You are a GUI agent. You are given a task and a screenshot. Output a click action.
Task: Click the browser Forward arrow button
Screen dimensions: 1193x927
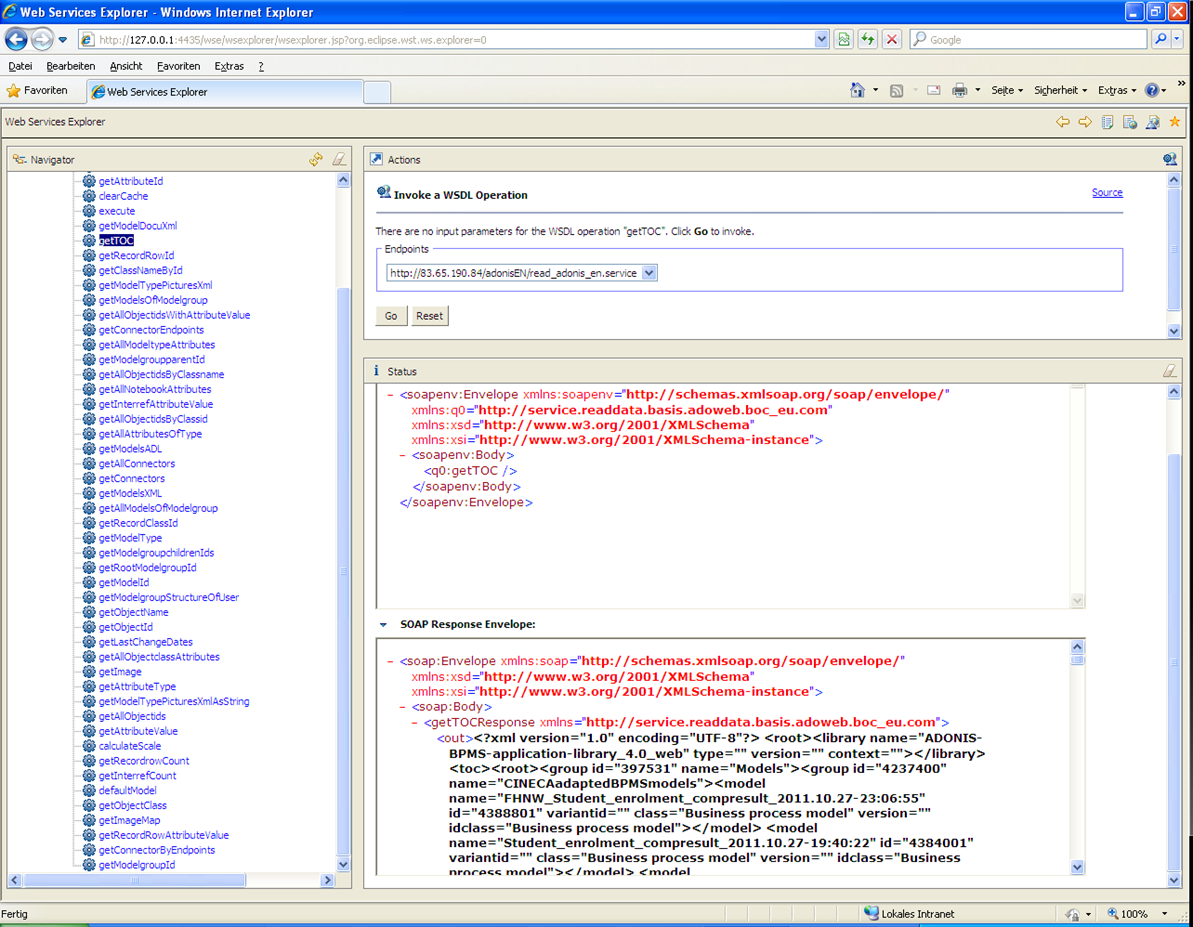pyautogui.click(x=43, y=39)
